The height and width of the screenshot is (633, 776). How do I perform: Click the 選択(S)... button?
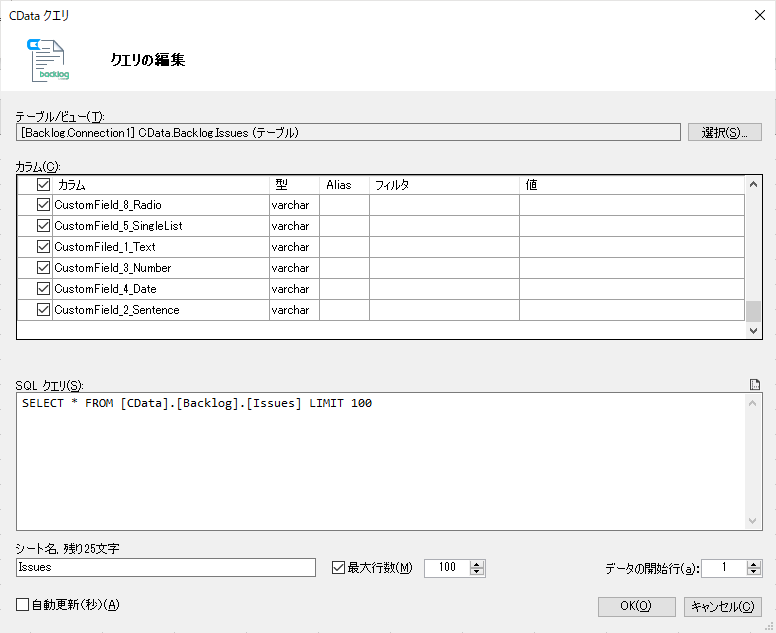coord(725,132)
